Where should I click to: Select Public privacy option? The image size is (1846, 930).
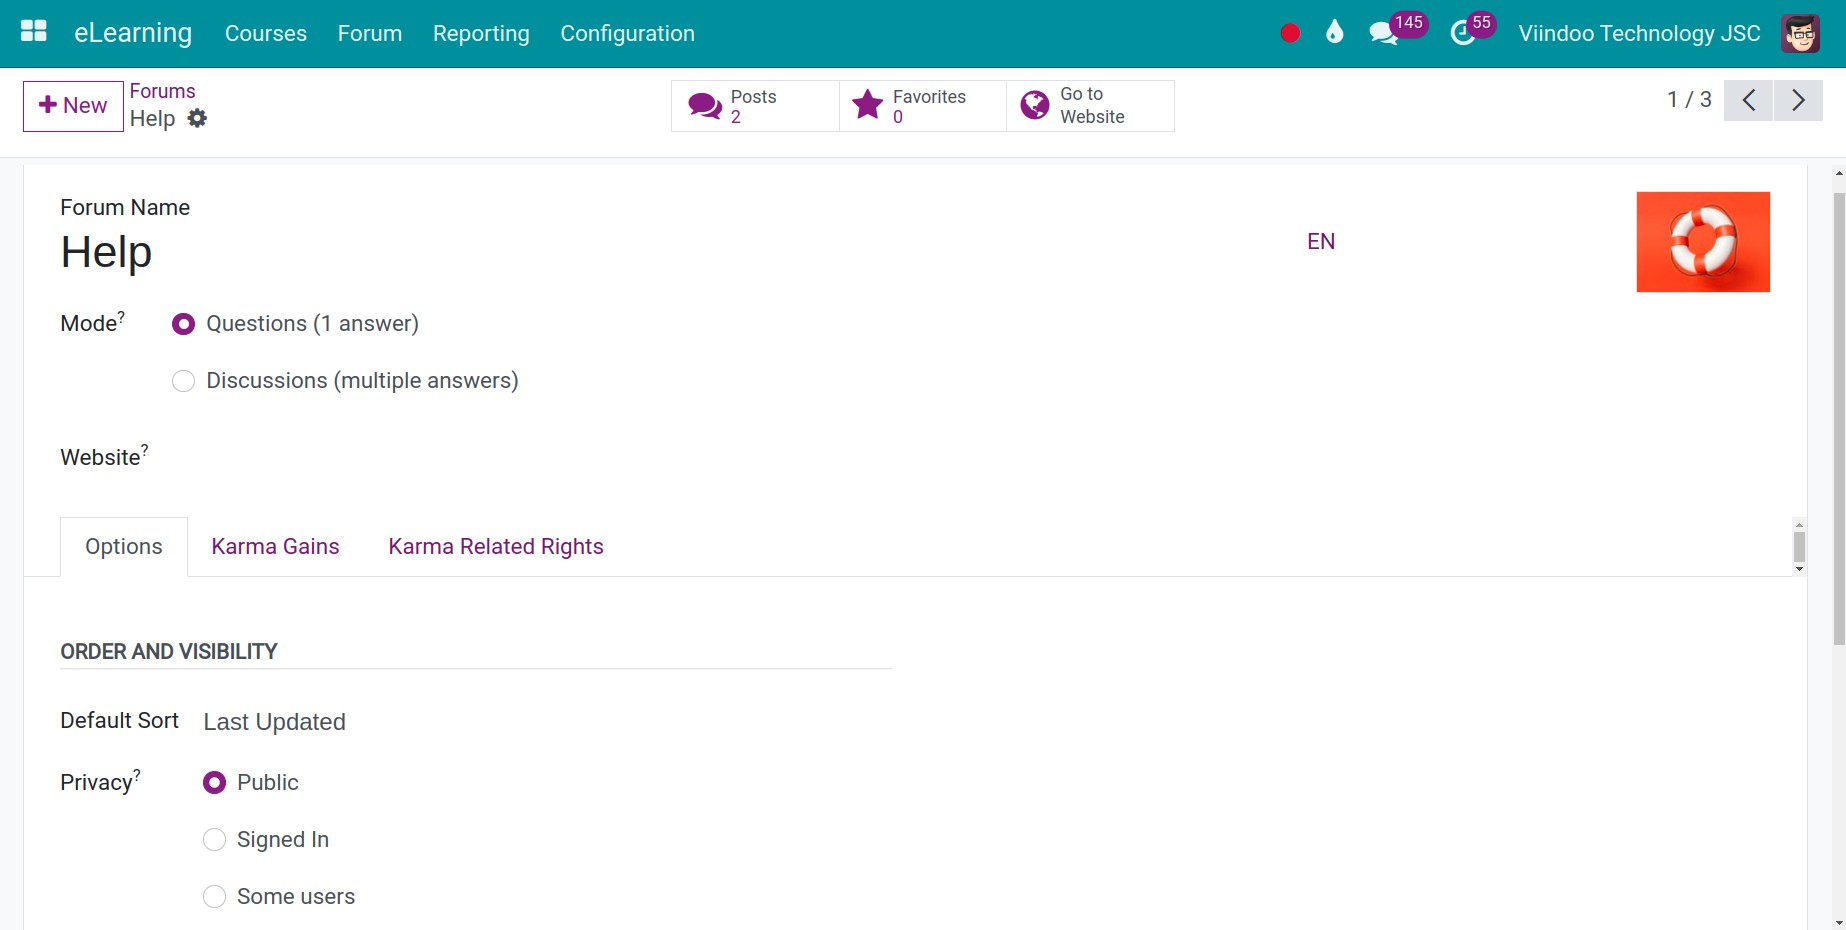[x=214, y=783]
